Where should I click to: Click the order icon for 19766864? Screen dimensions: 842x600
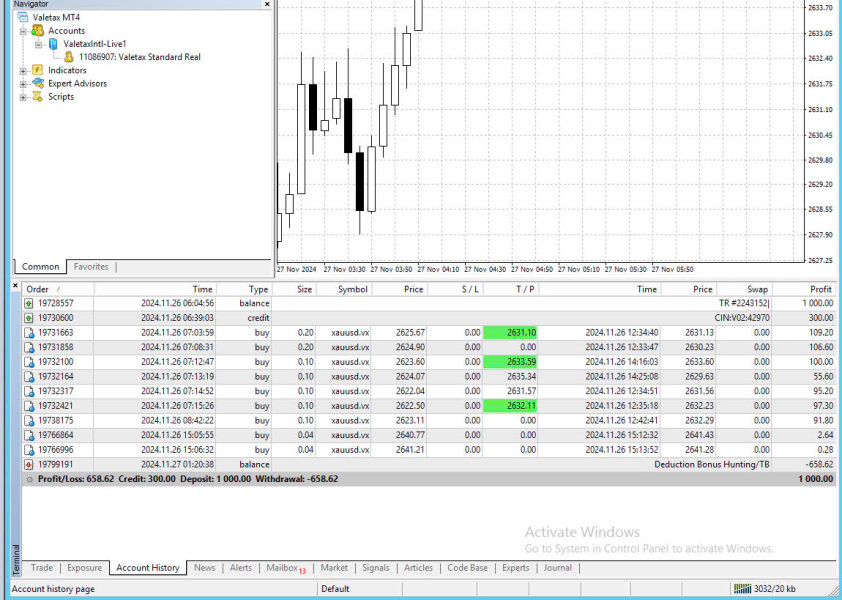pos(29,435)
